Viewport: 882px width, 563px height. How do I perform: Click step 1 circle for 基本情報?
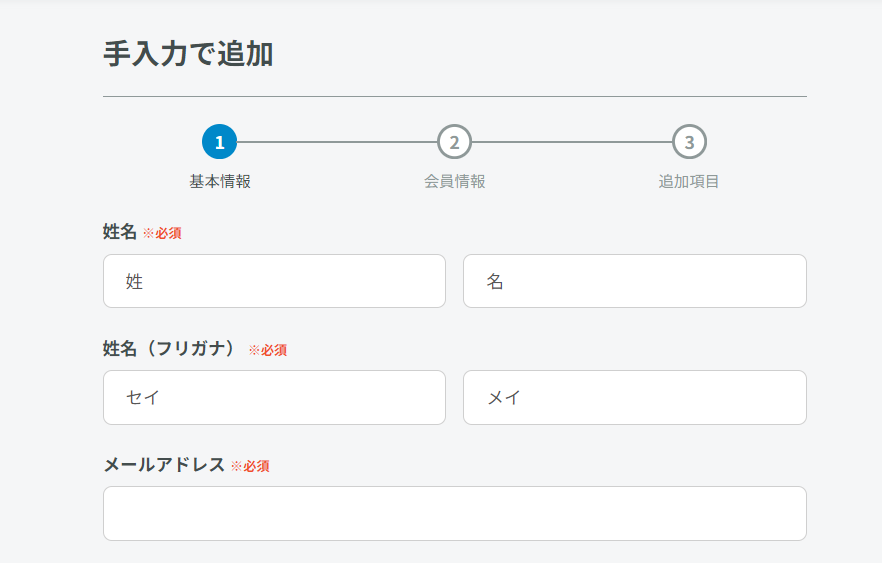pos(219,142)
